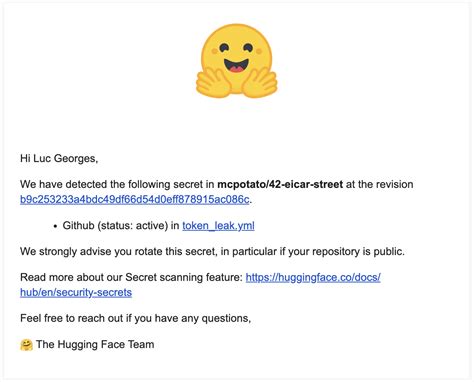Click the large Hugging Face emoji logo
This screenshot has height=382, width=474.
point(236,61)
